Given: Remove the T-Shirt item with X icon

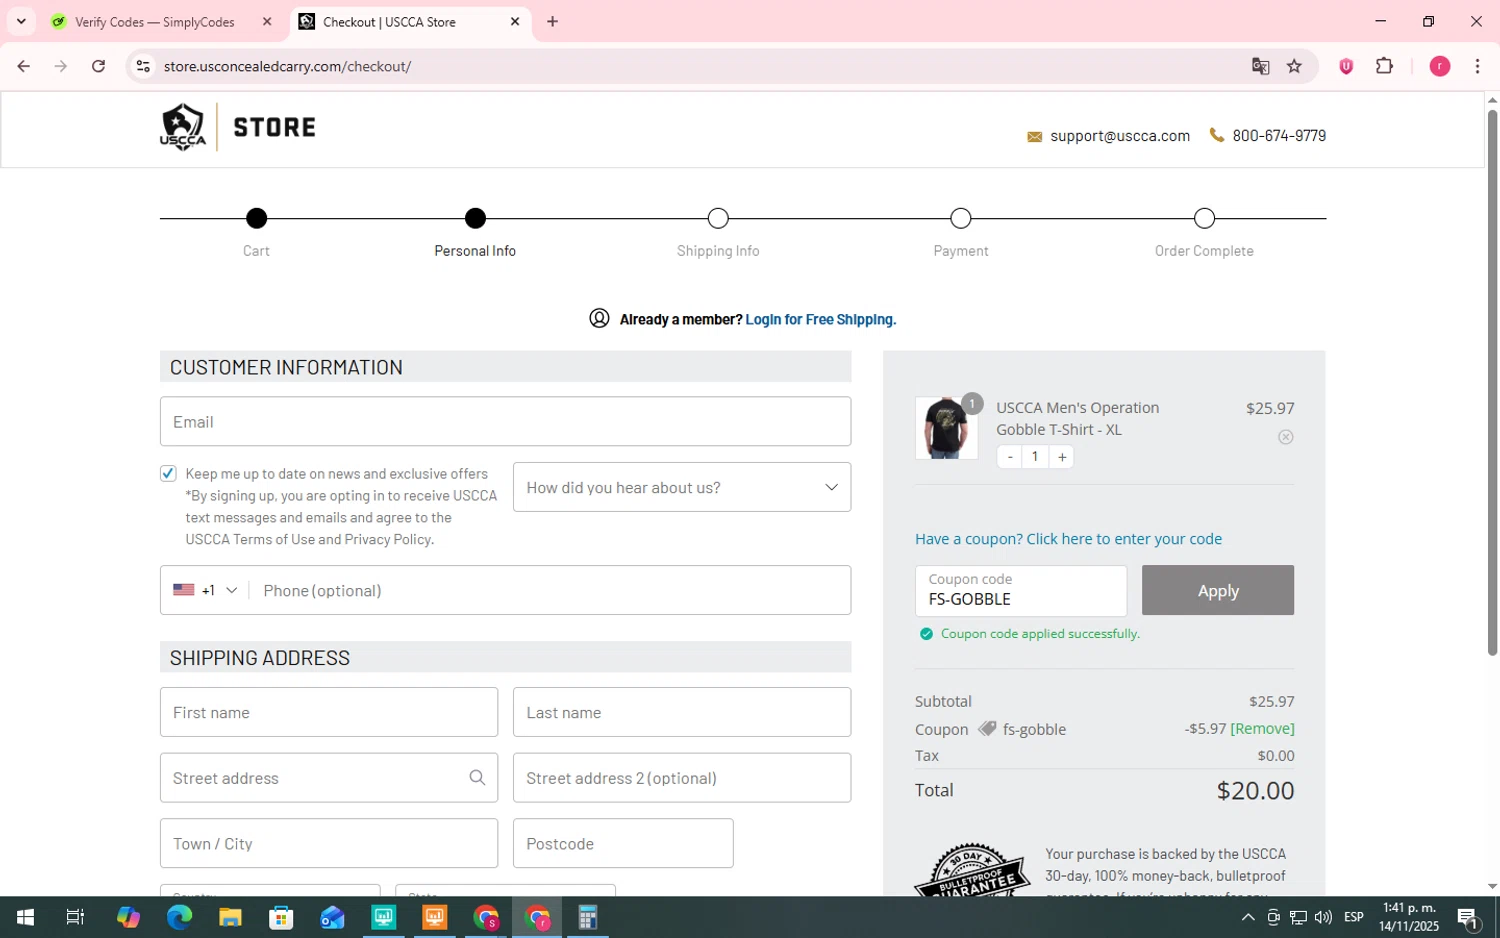Looking at the screenshot, I should pyautogui.click(x=1285, y=437).
